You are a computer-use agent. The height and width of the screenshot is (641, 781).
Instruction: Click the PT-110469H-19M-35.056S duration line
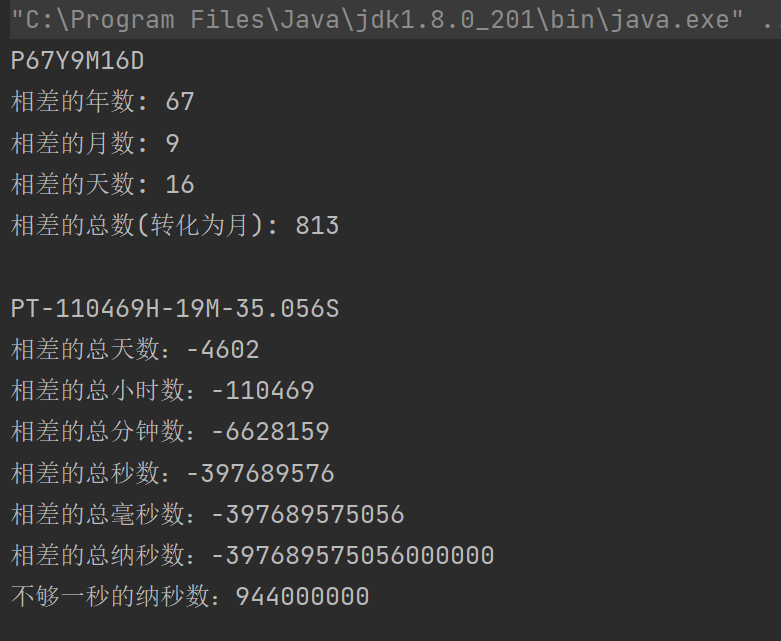175,308
